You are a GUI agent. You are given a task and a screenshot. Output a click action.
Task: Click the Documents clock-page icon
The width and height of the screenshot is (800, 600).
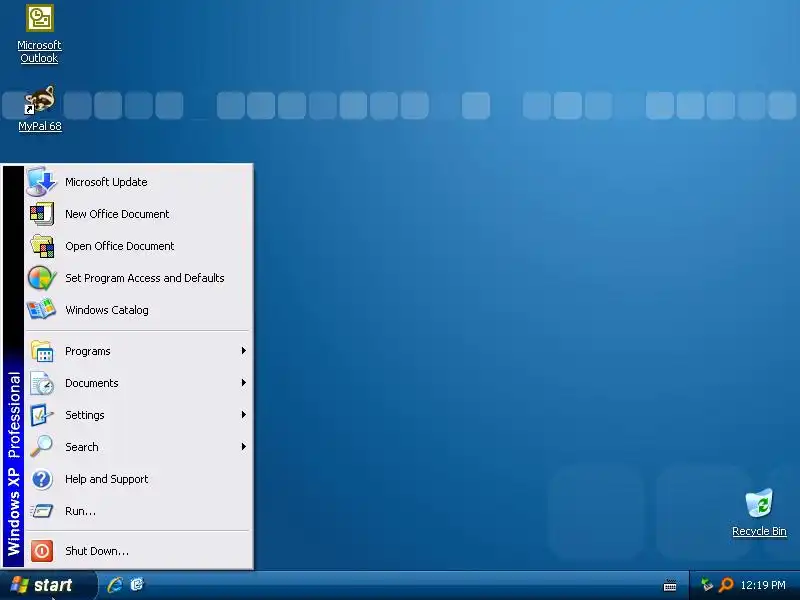point(42,383)
